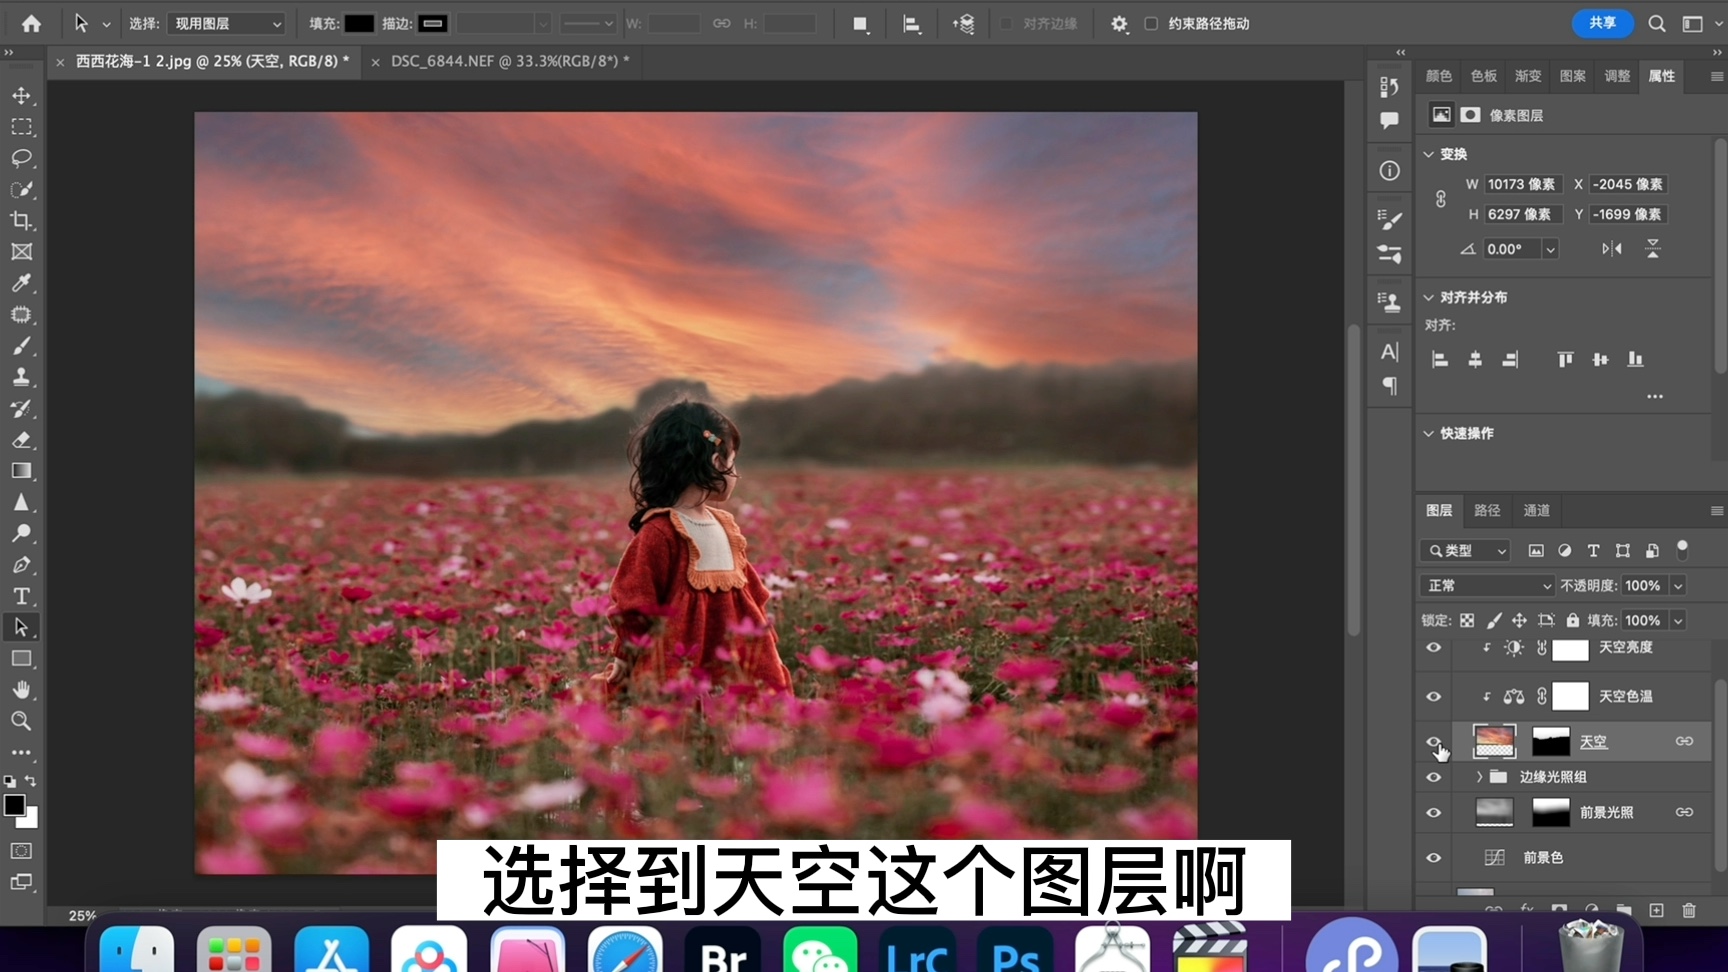Collapse the 变换 section in Properties
The width and height of the screenshot is (1728, 972).
1429,154
